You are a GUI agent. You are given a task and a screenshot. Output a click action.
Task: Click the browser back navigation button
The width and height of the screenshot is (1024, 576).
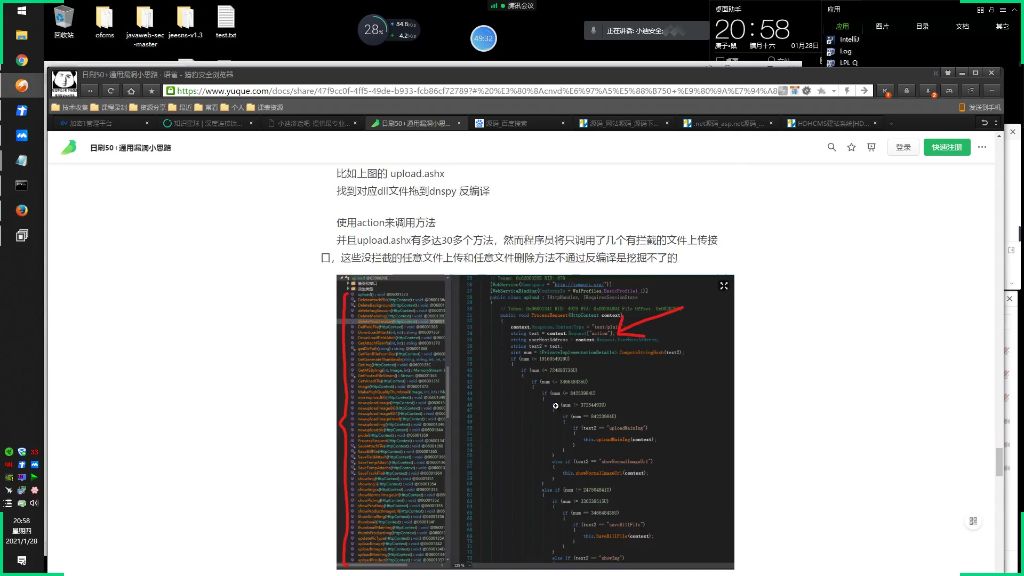click(90, 91)
